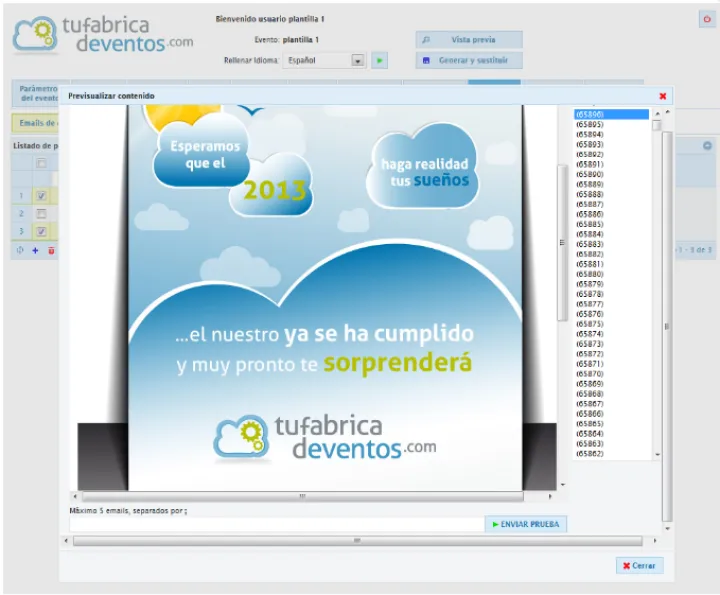Select list entry (65862)

(611, 454)
